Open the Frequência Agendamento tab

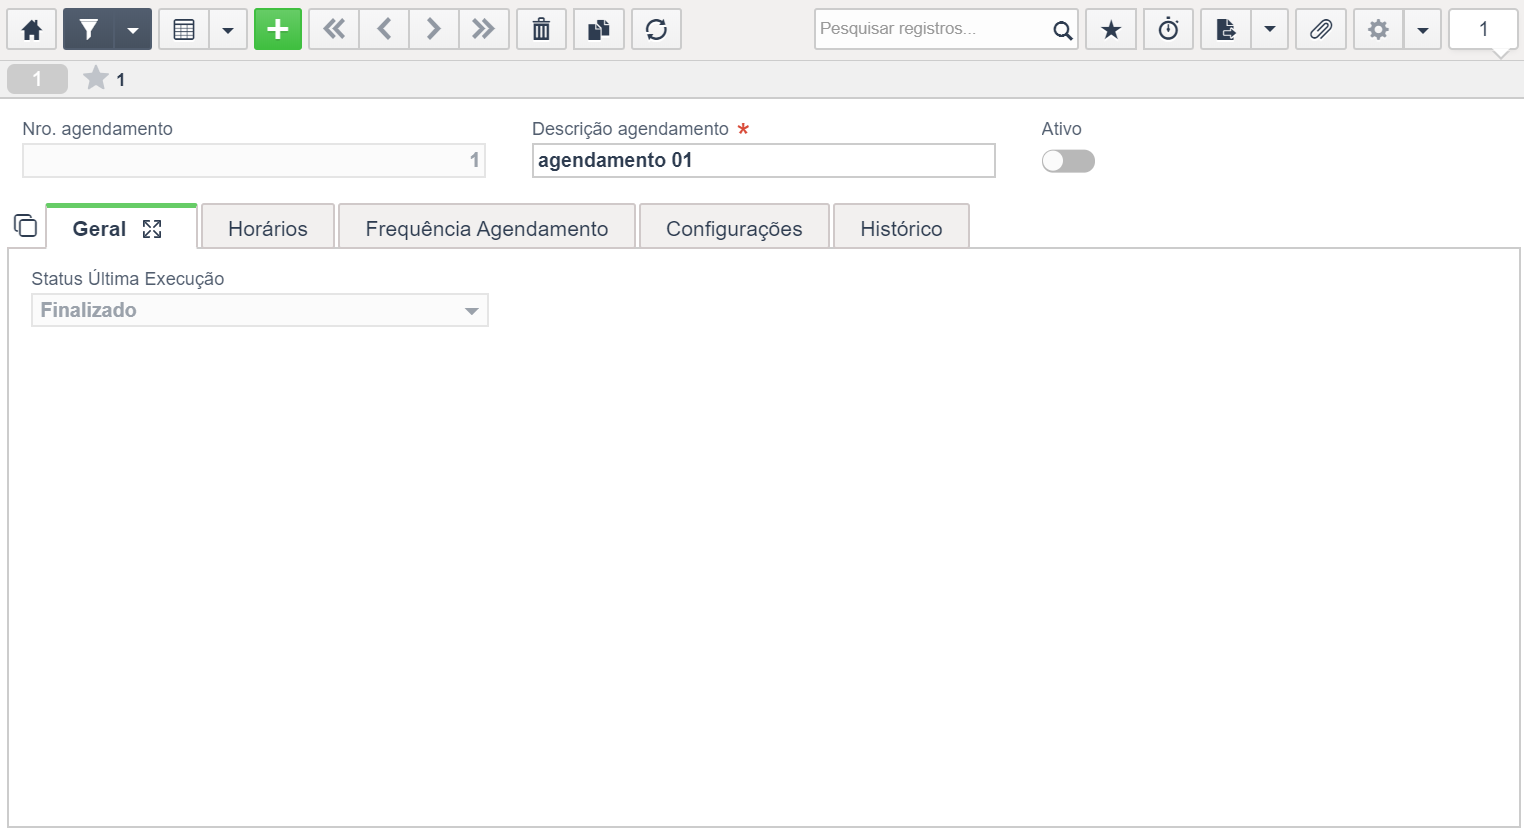[x=487, y=228]
